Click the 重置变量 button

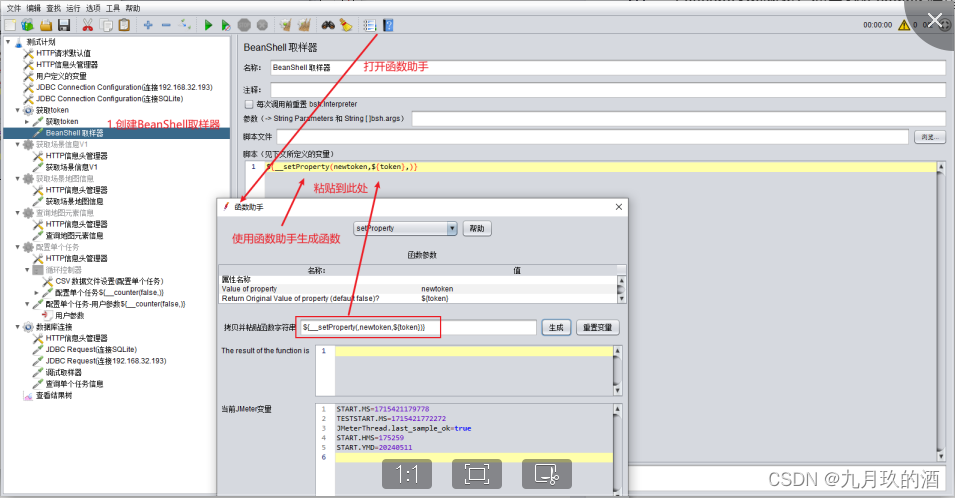pyautogui.click(x=597, y=328)
